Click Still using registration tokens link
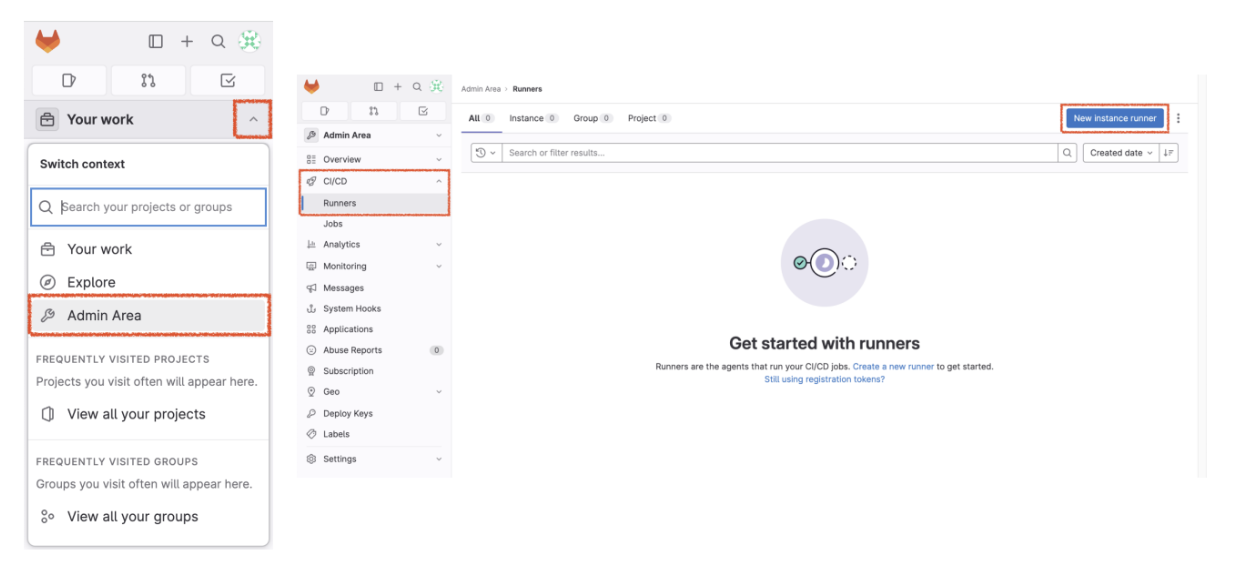 824,380
